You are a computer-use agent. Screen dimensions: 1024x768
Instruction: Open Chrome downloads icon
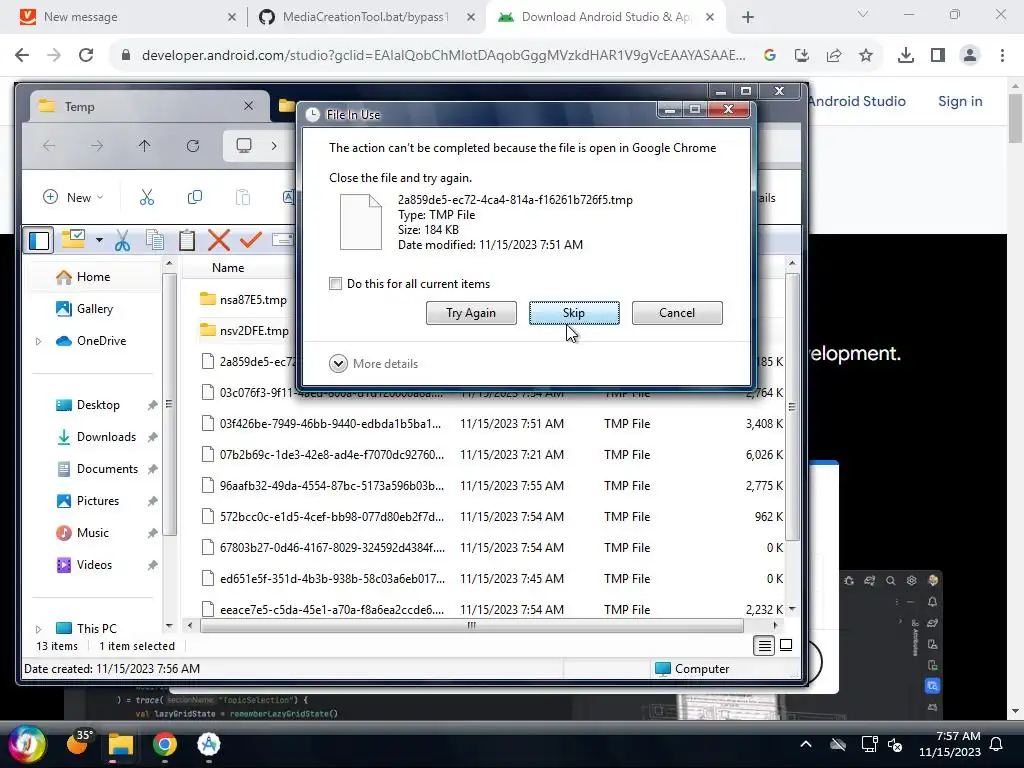(905, 56)
